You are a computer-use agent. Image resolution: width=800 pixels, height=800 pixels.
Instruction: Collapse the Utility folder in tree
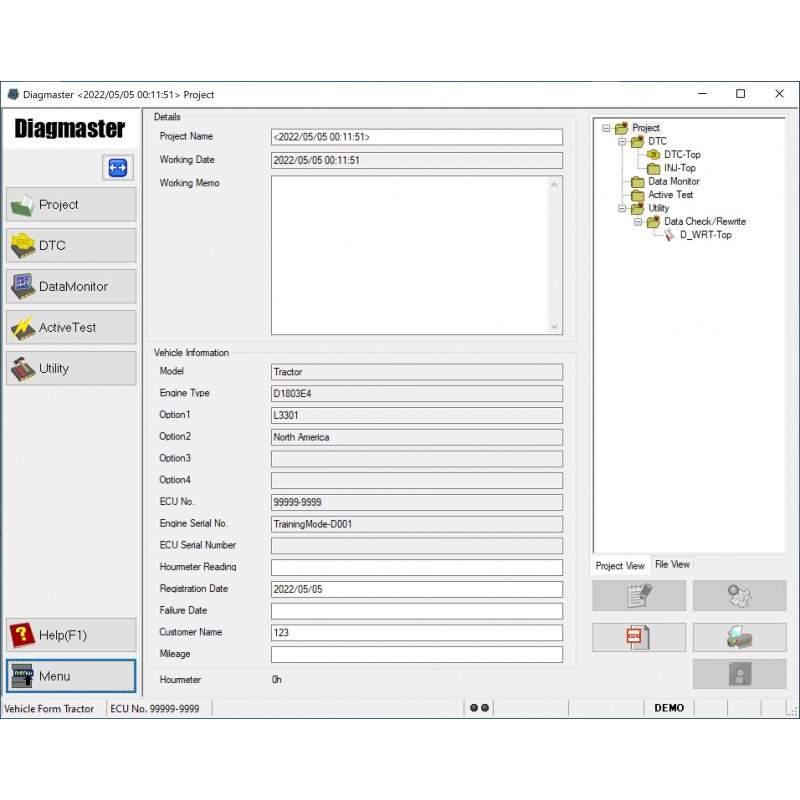pos(621,209)
